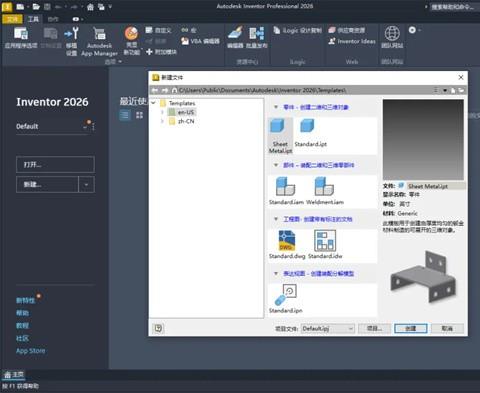Switch to the Collaborate (协作) ribbon tab
This screenshot has height=393, width=480.
point(53,19)
